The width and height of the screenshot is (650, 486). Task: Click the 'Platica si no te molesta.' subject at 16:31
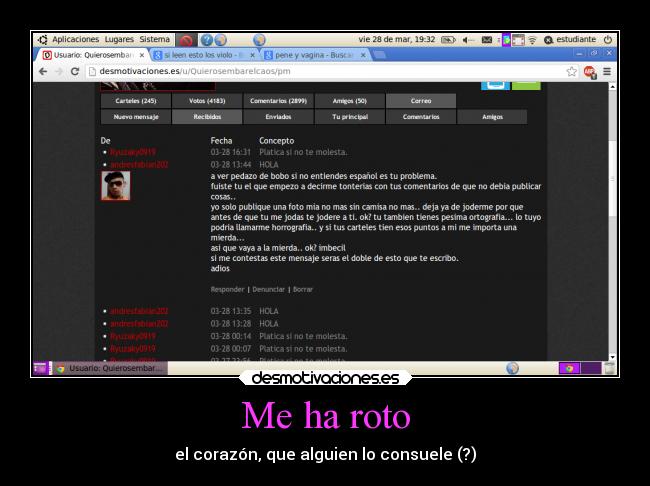coord(303,152)
